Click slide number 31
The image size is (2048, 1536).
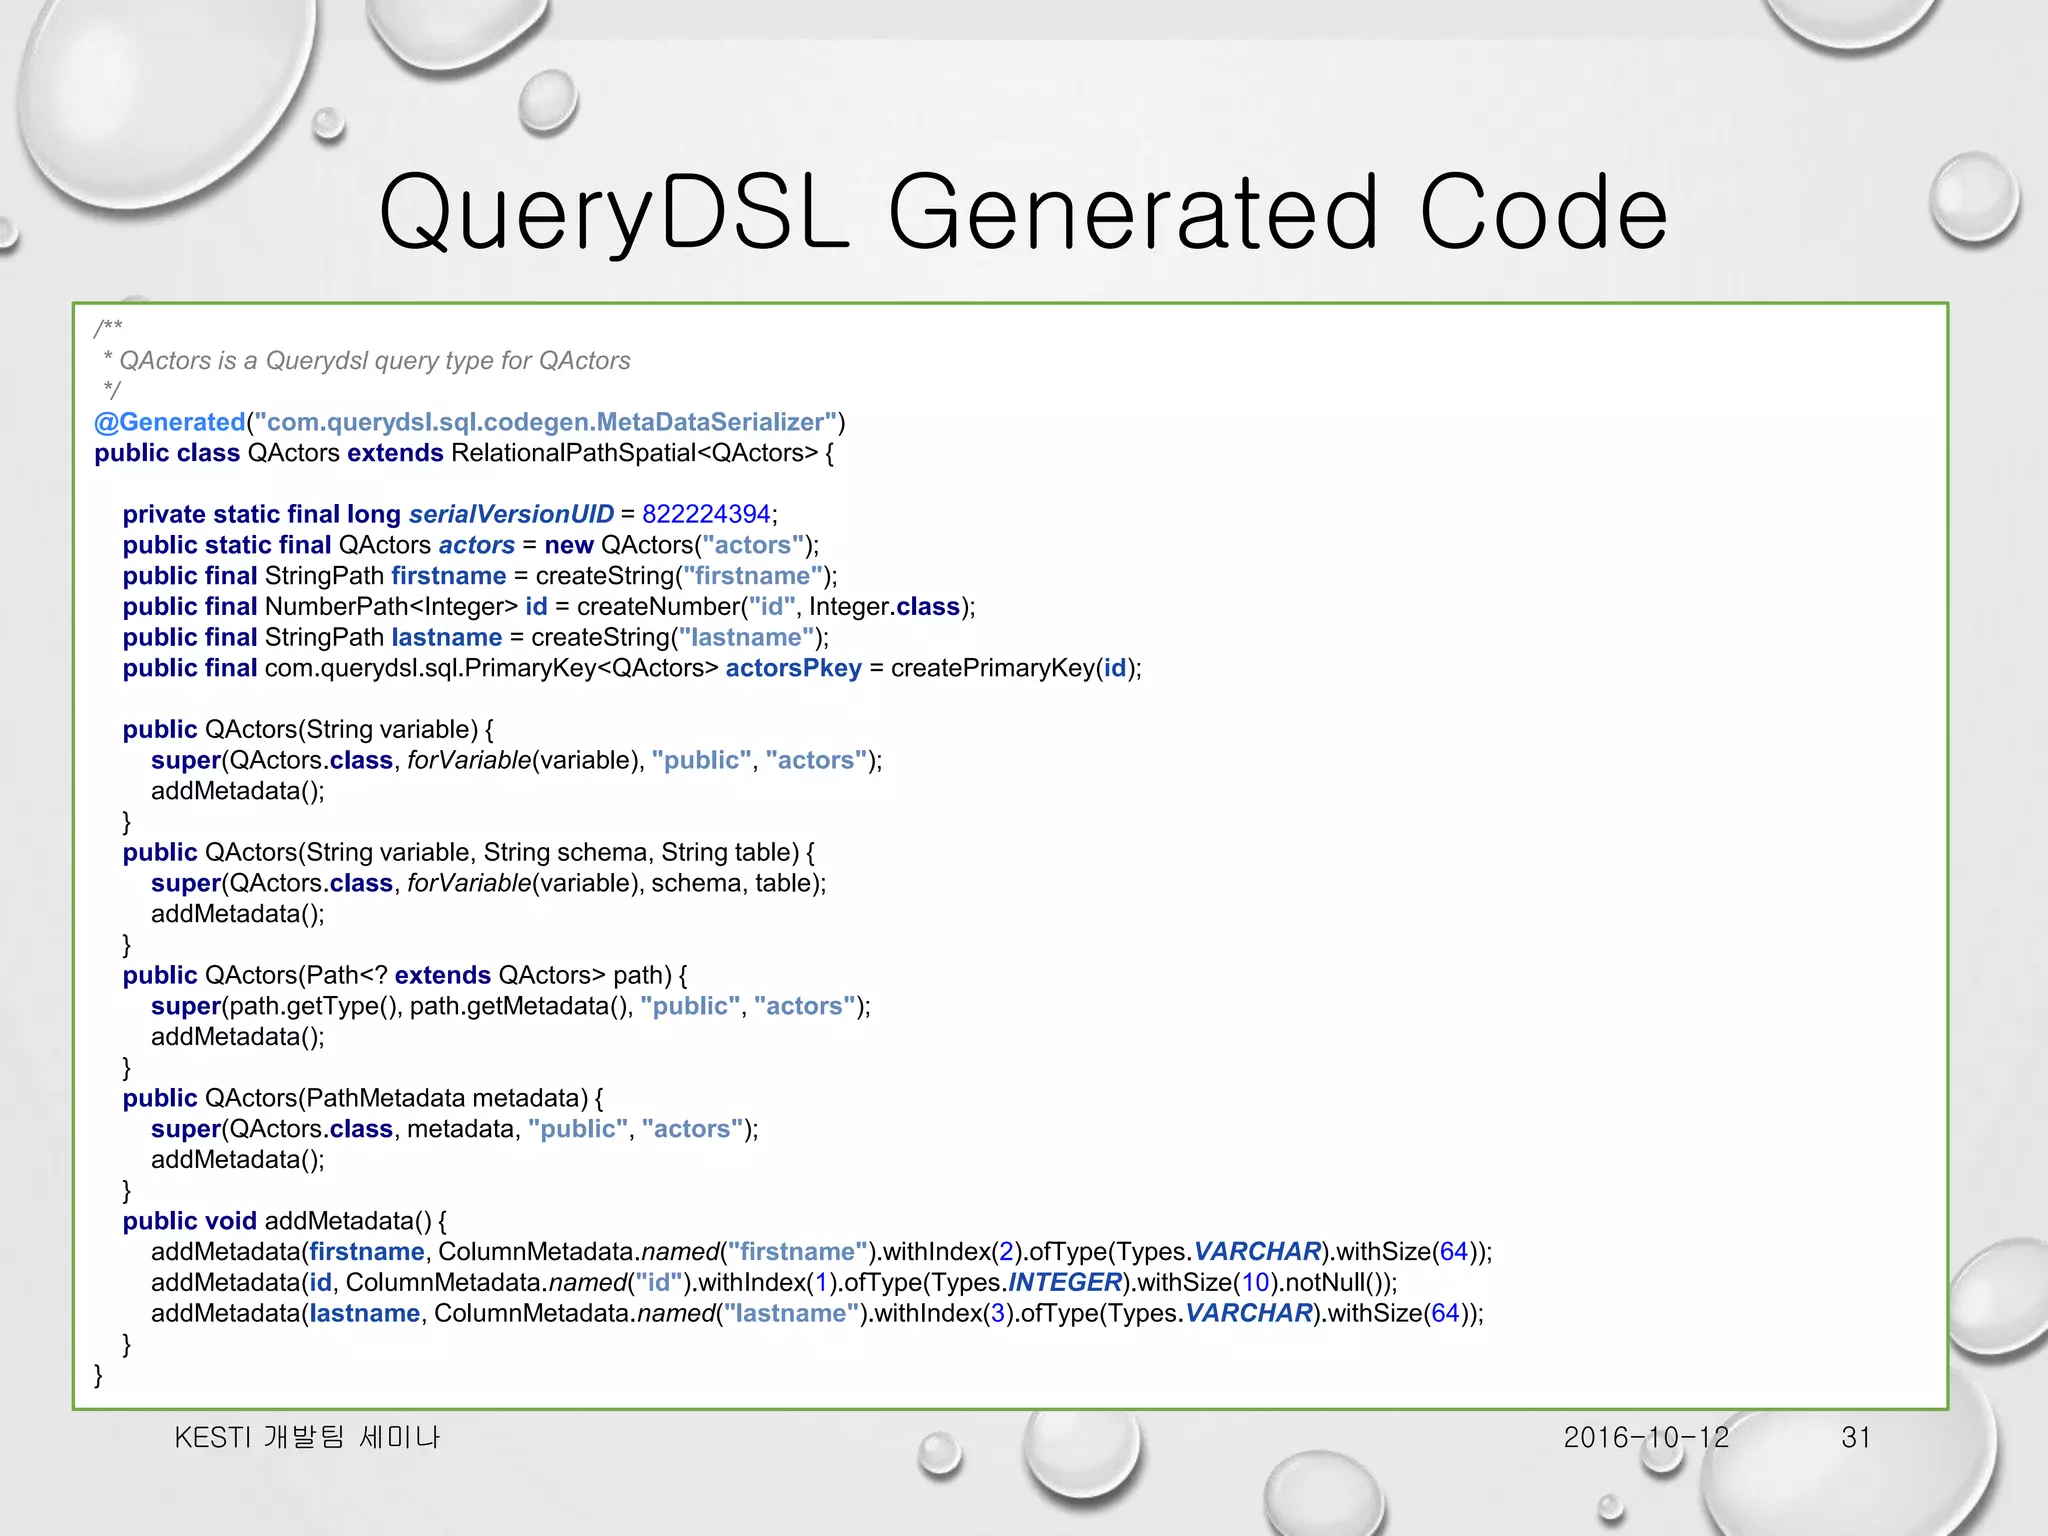[1855, 1437]
